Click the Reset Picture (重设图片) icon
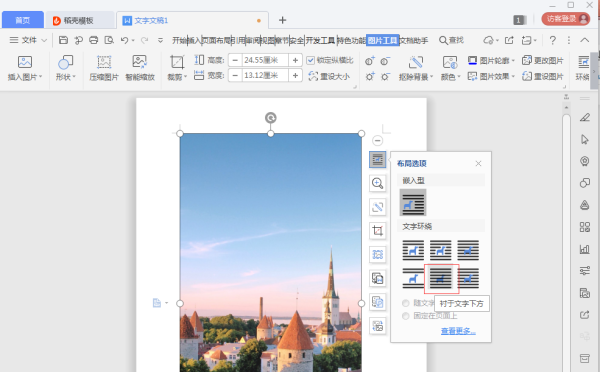600x372 pixels. [x=527, y=76]
